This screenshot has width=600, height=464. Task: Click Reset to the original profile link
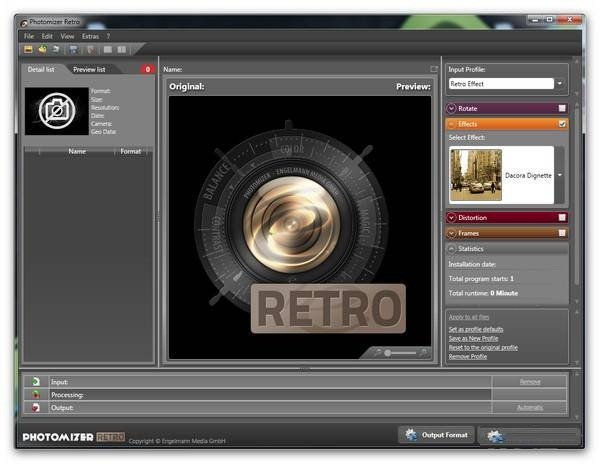tap(483, 347)
